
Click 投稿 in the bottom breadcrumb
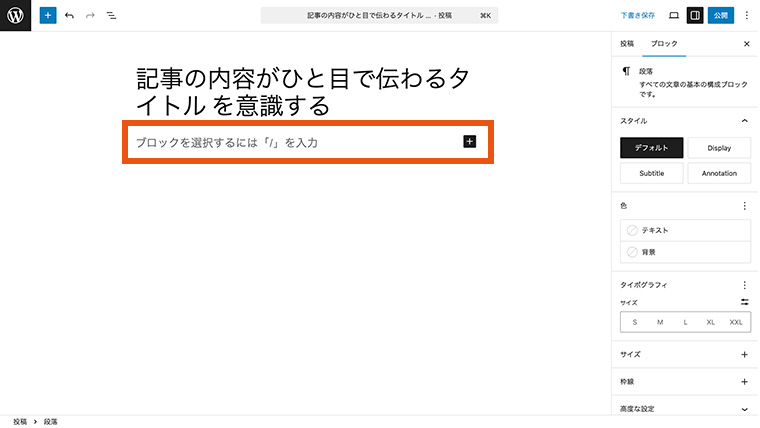[x=20, y=422]
